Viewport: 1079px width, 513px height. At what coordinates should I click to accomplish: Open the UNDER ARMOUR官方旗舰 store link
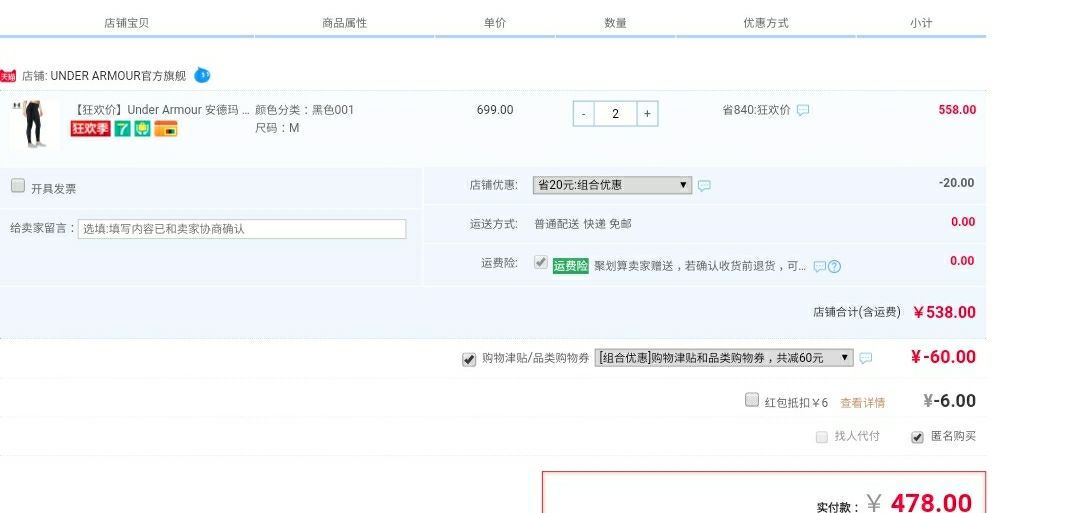118,76
